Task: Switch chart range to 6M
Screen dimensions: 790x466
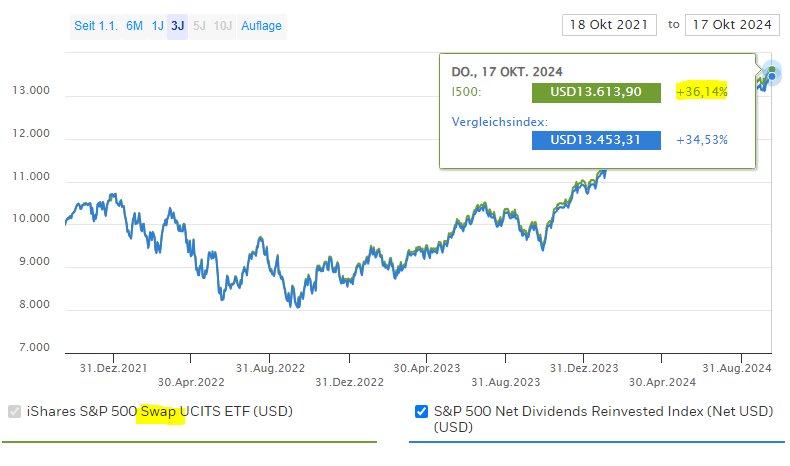Action: pos(135,26)
